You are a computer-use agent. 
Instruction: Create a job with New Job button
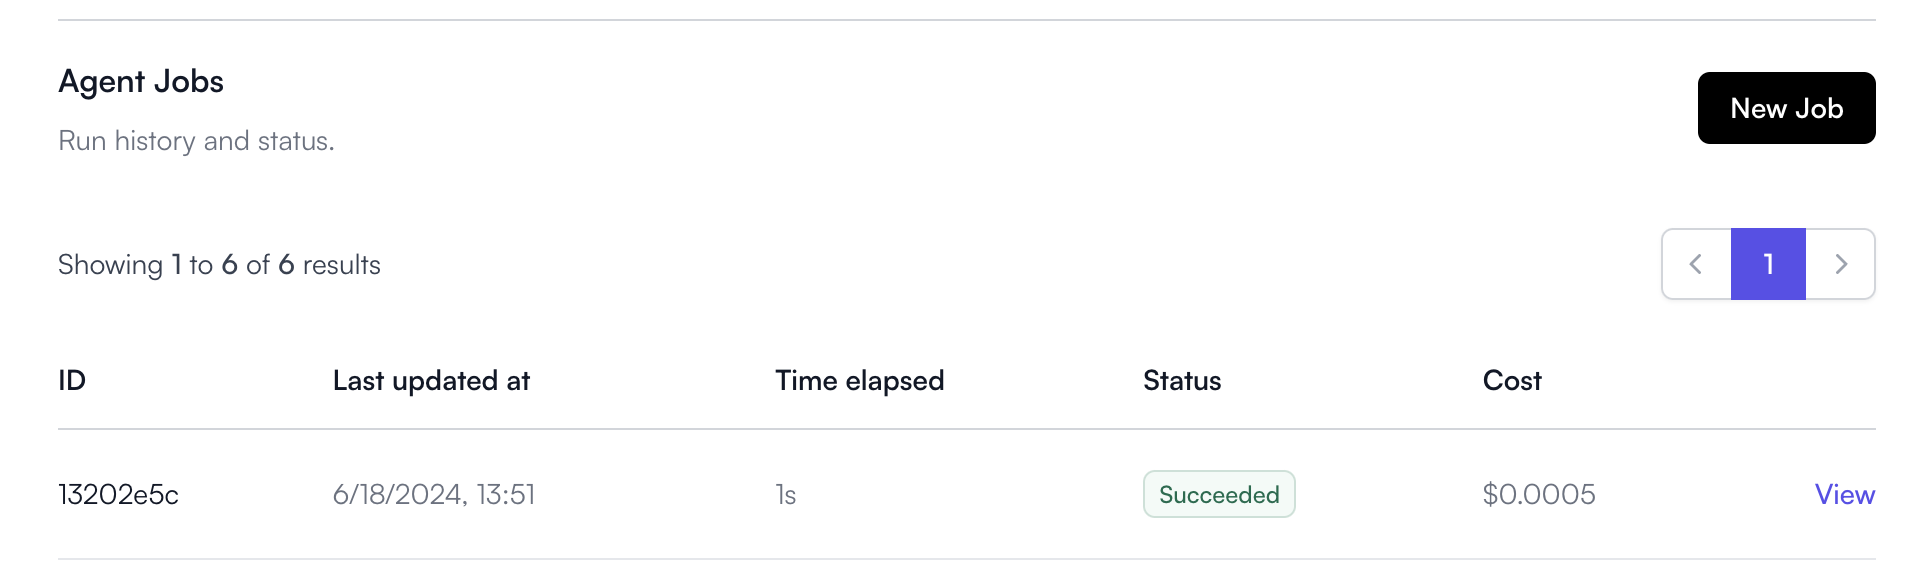pyautogui.click(x=1786, y=108)
